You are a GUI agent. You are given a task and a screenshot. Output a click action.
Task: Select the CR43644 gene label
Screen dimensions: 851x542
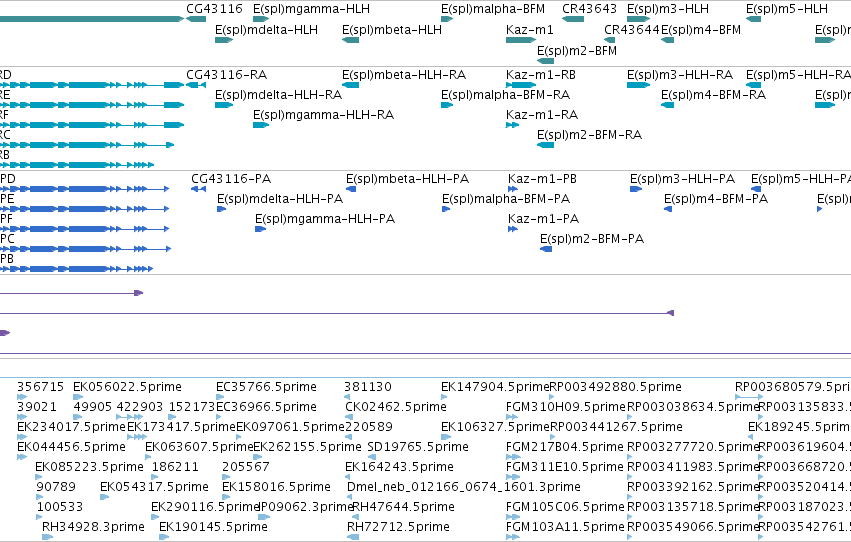pyautogui.click(x=632, y=30)
